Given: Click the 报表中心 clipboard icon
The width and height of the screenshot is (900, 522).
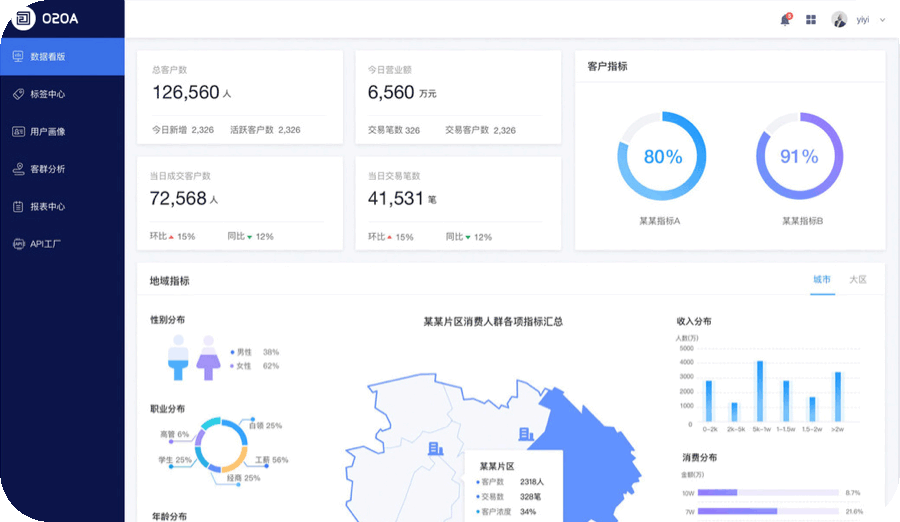Looking at the screenshot, I should (18, 206).
